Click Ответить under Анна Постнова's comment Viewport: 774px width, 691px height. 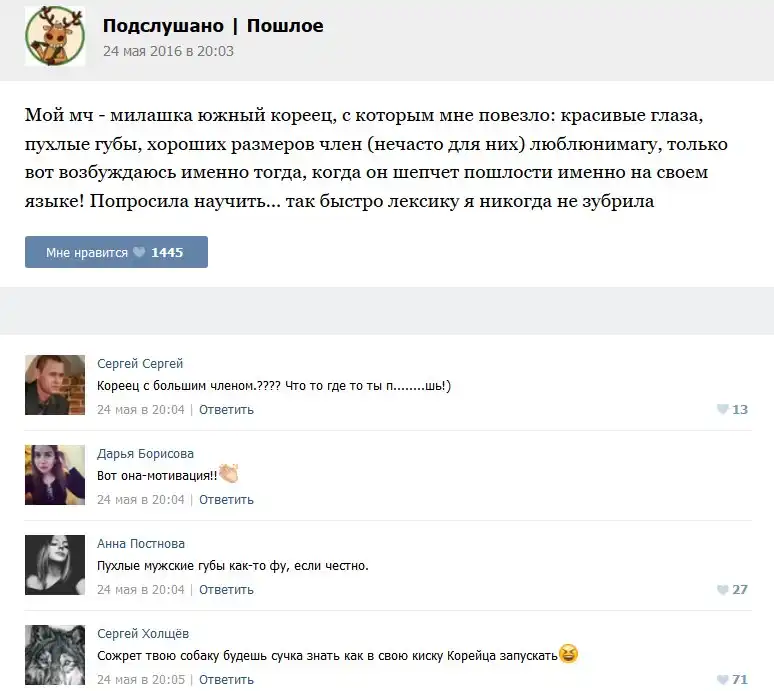(x=227, y=589)
